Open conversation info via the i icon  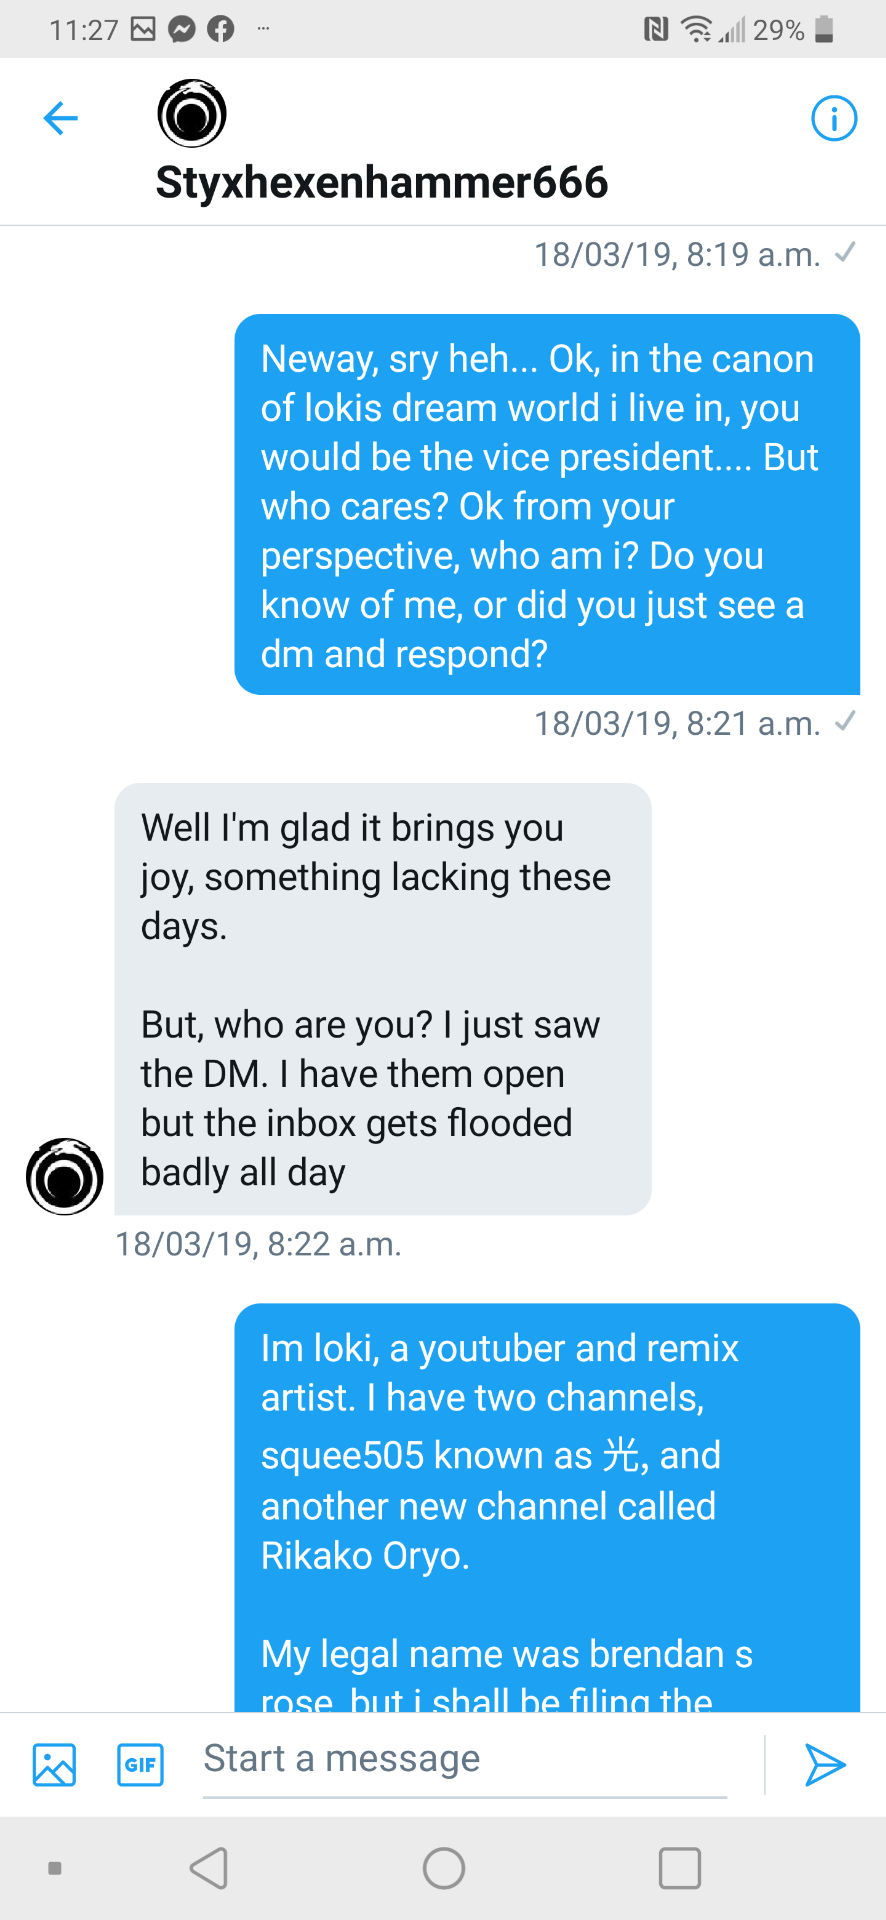[833, 118]
